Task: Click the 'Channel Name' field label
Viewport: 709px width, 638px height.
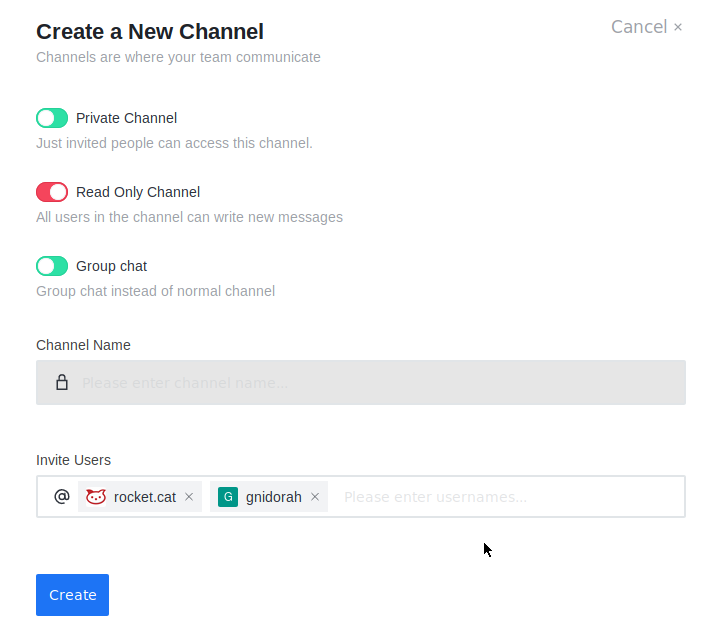Action: (83, 345)
